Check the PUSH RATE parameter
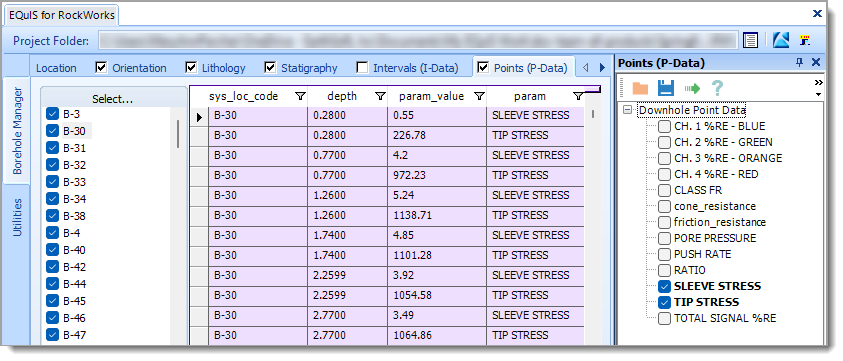843x361 pixels. 665,254
